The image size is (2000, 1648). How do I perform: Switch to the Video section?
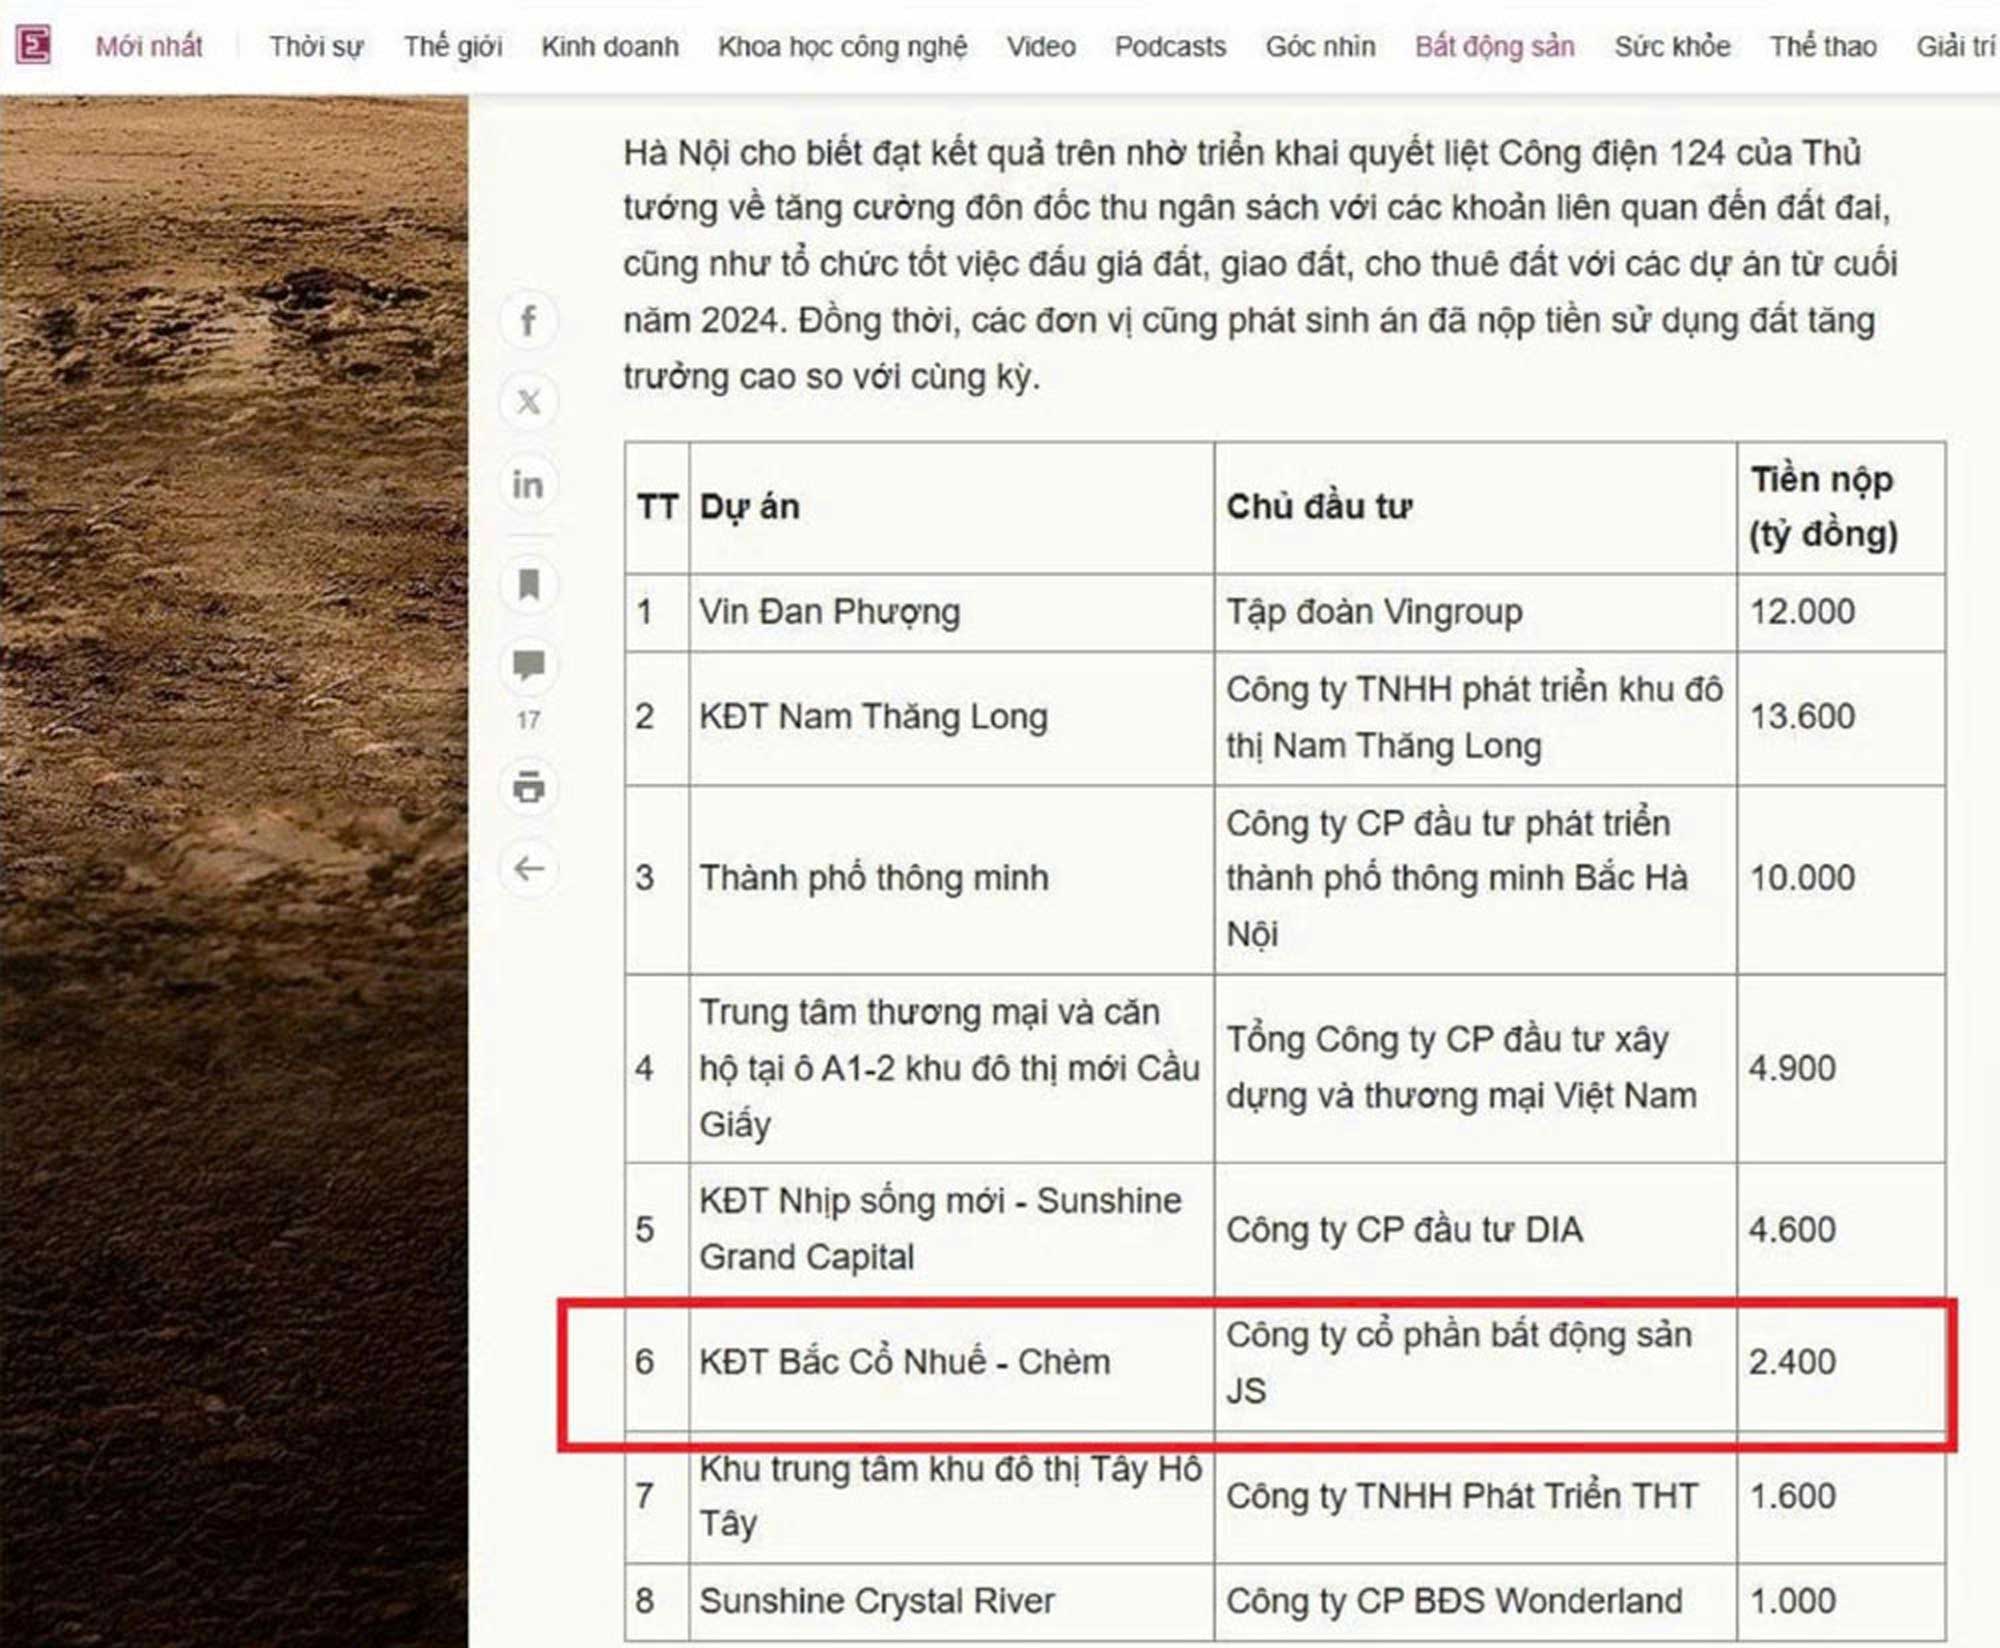pyautogui.click(x=1041, y=47)
